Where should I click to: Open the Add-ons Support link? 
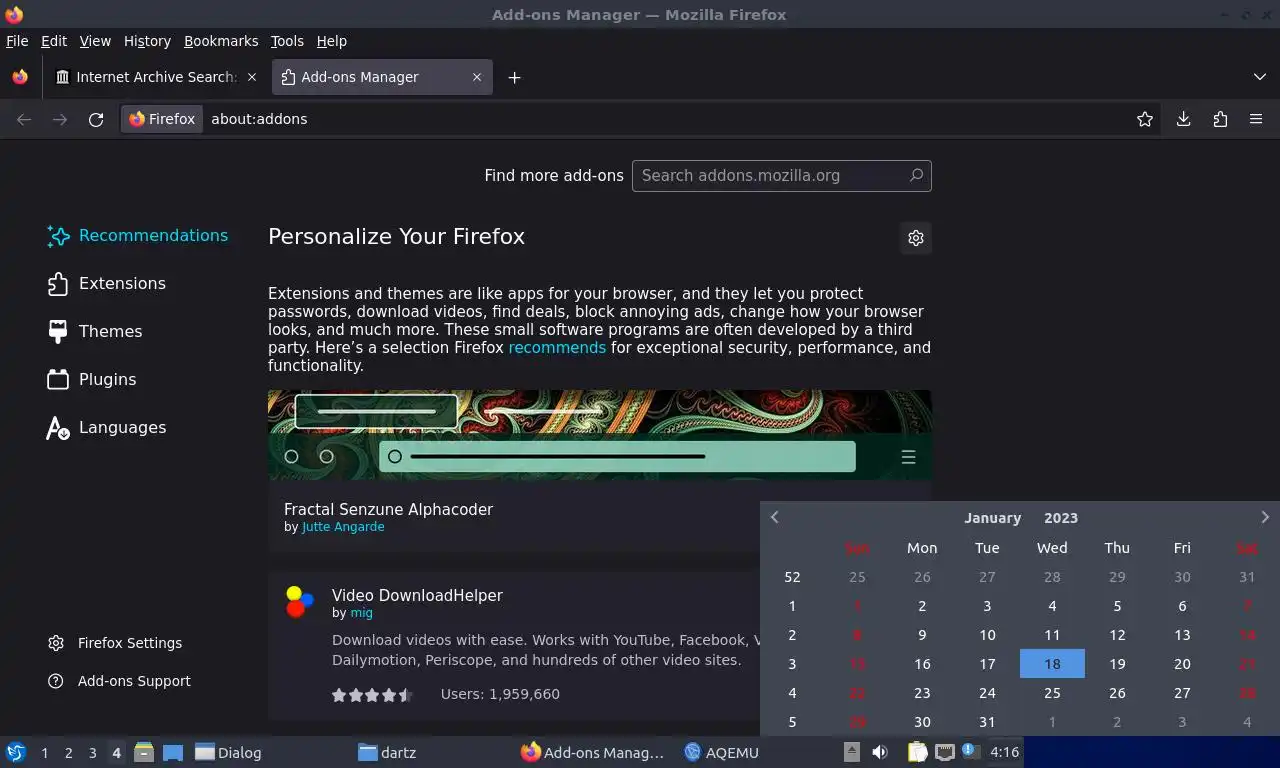click(119, 681)
